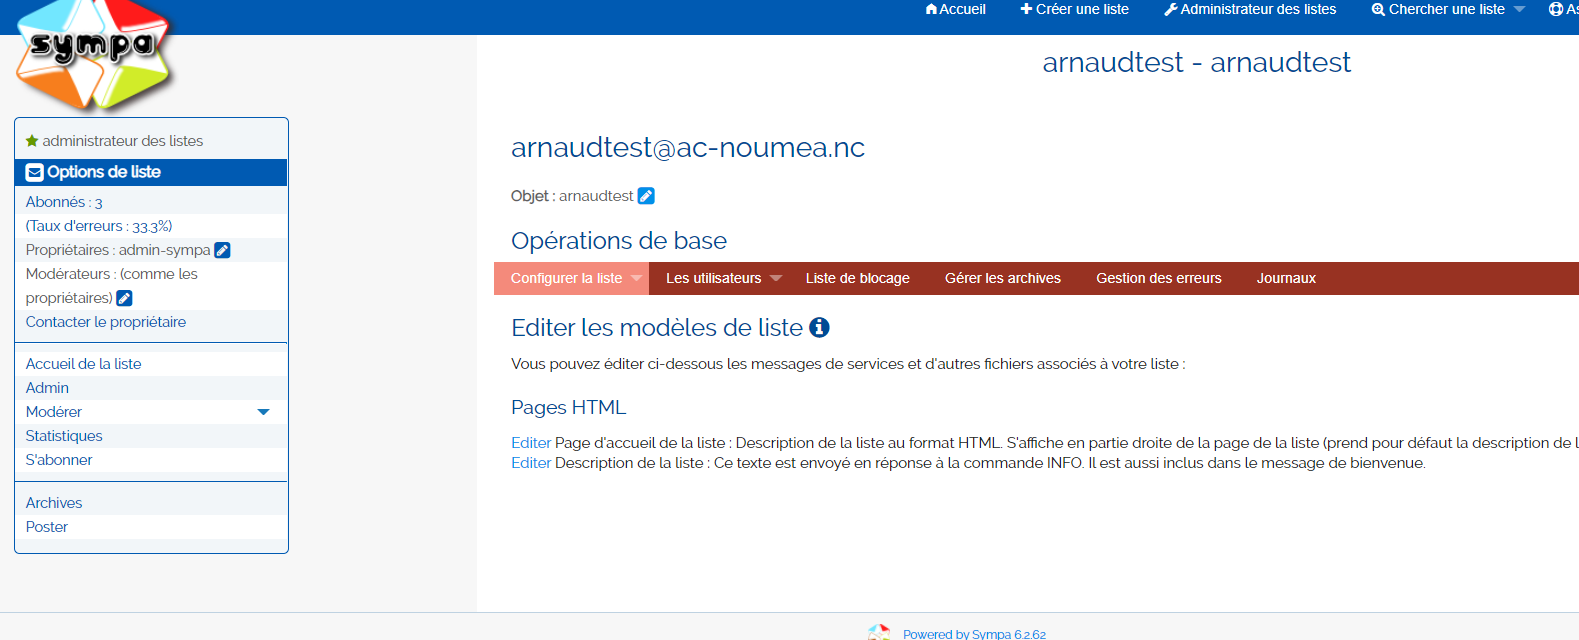Click Editer for Description de la liste

pos(531,463)
